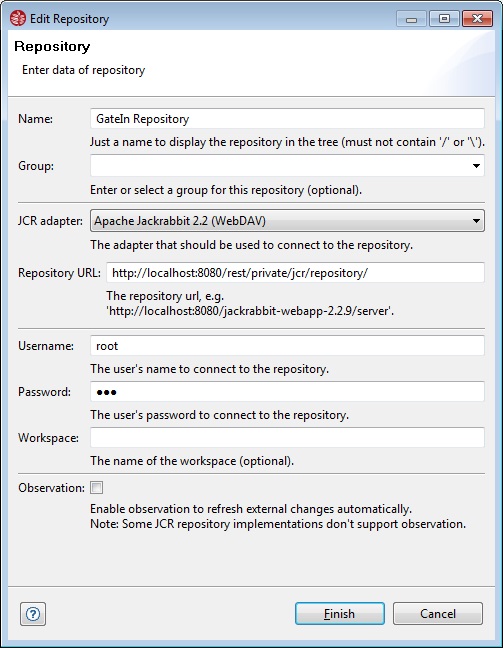
Task: Click the Password field
Action: pyautogui.click(x=287, y=392)
